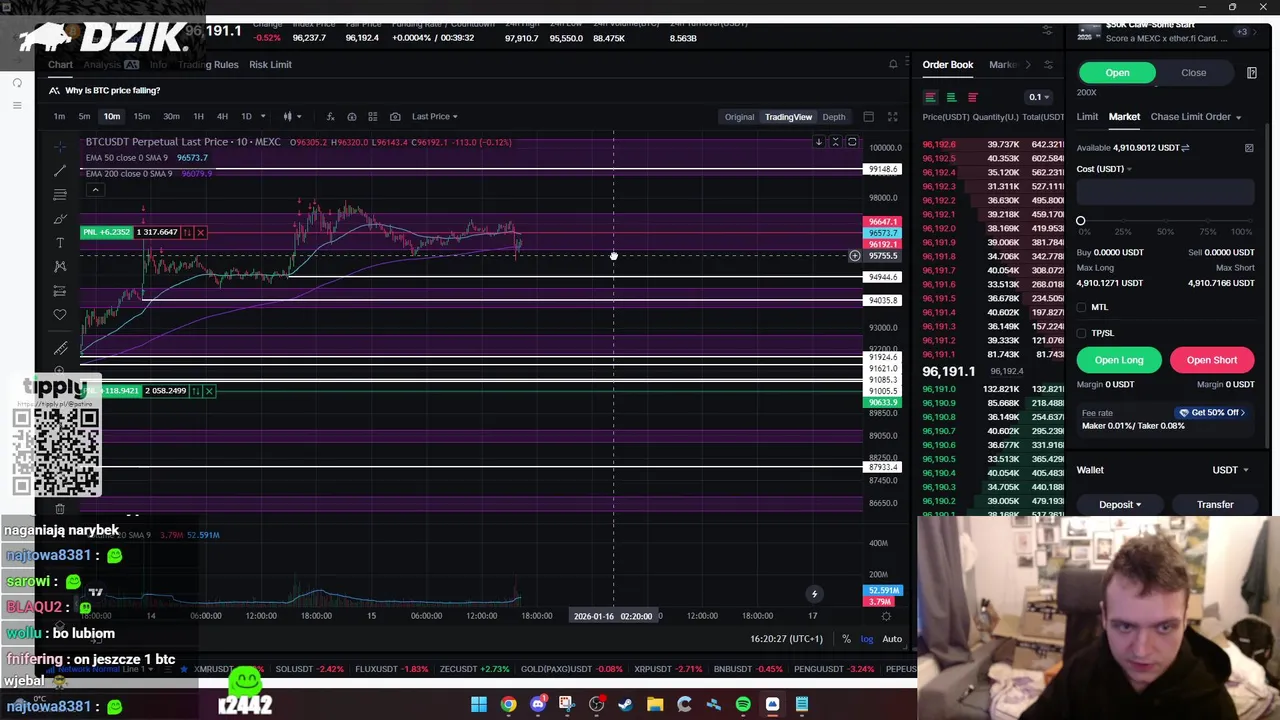Switch order mode to Open
1280x720 pixels.
coord(1117,73)
